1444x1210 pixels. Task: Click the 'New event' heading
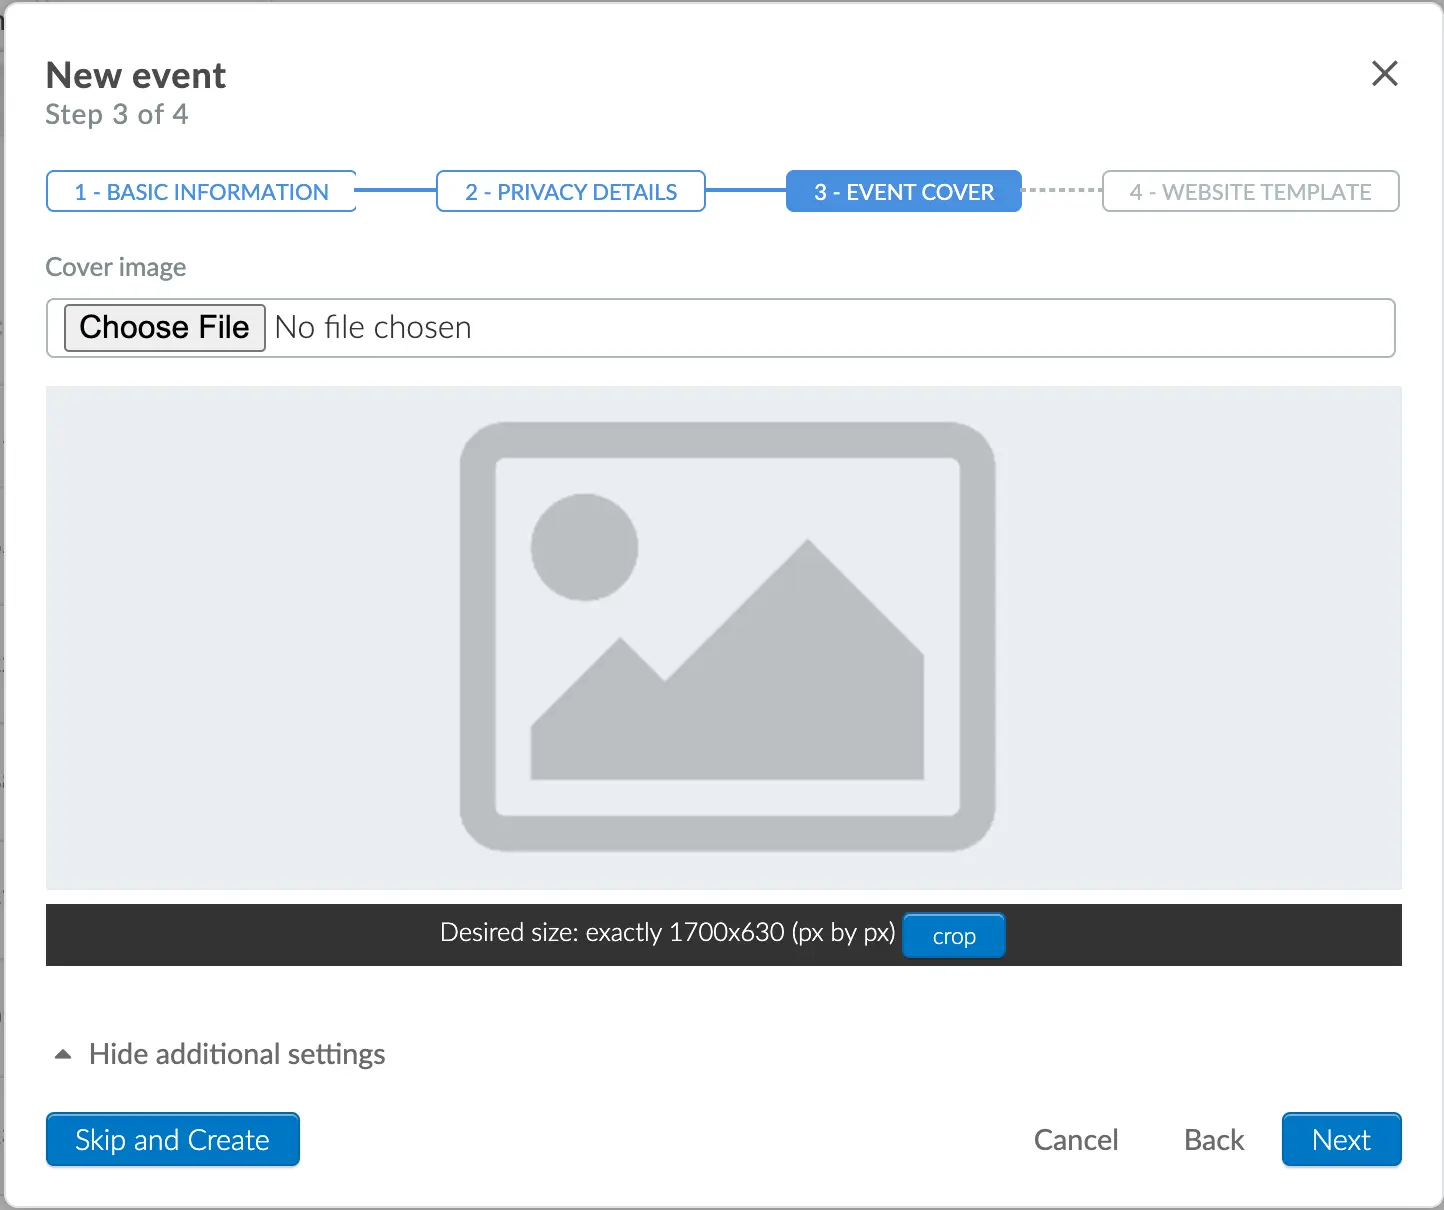[x=136, y=75]
